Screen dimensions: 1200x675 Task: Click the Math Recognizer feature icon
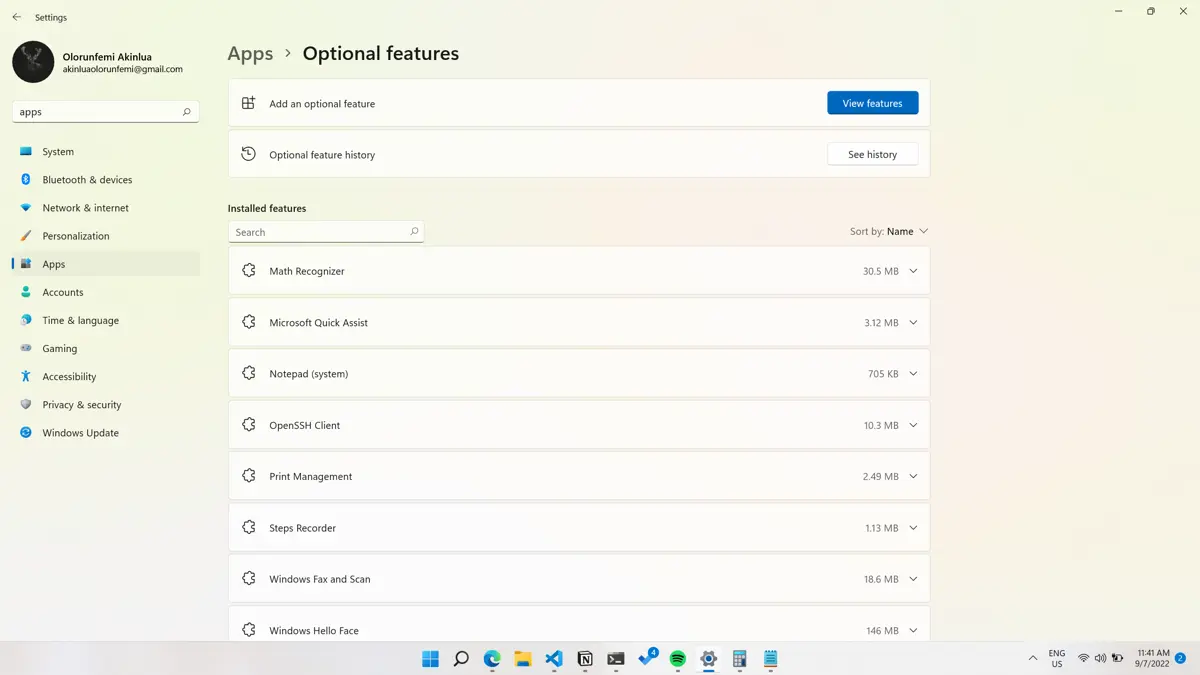pos(249,271)
